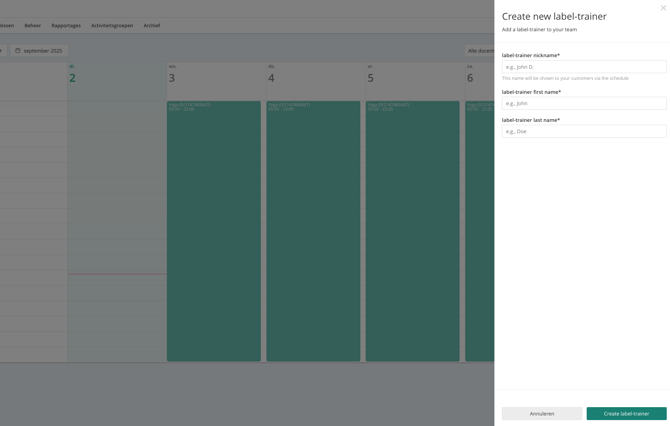Go to the Activiteitsgroepen tab

(x=112, y=26)
